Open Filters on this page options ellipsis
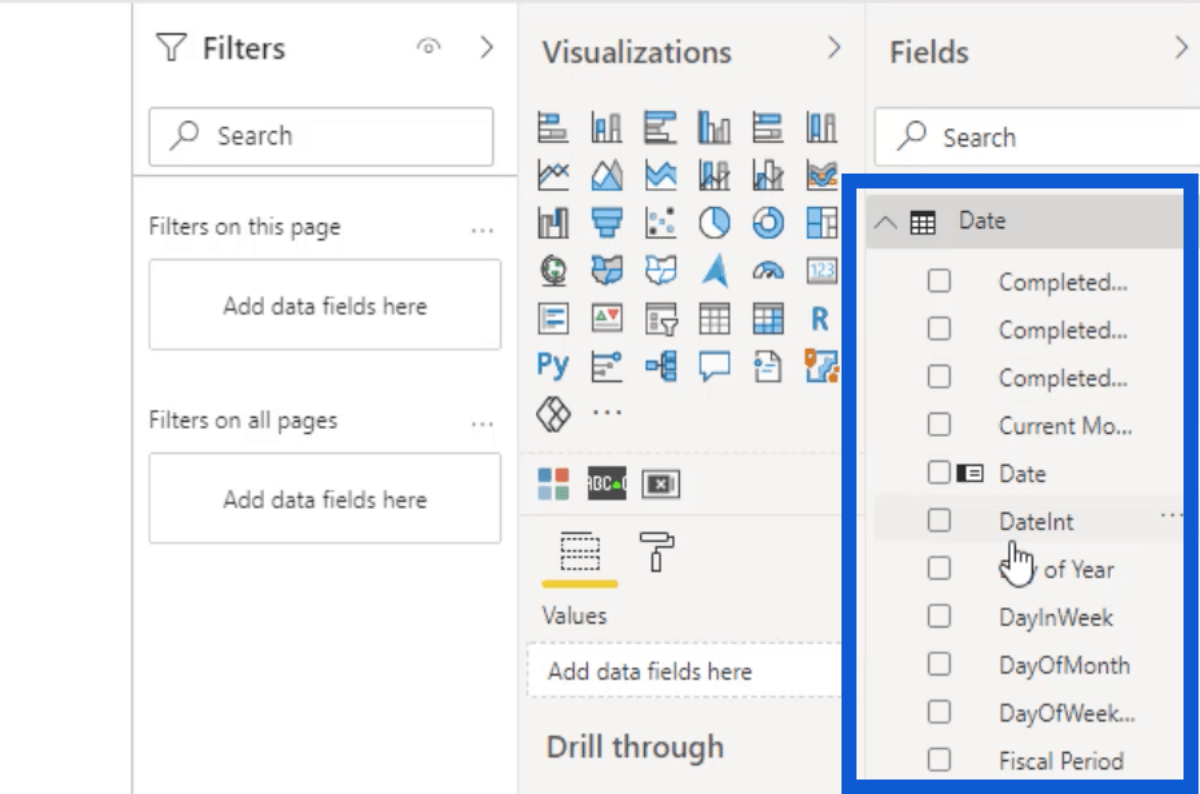Image resolution: width=1200 pixels, height=794 pixels. point(482,231)
